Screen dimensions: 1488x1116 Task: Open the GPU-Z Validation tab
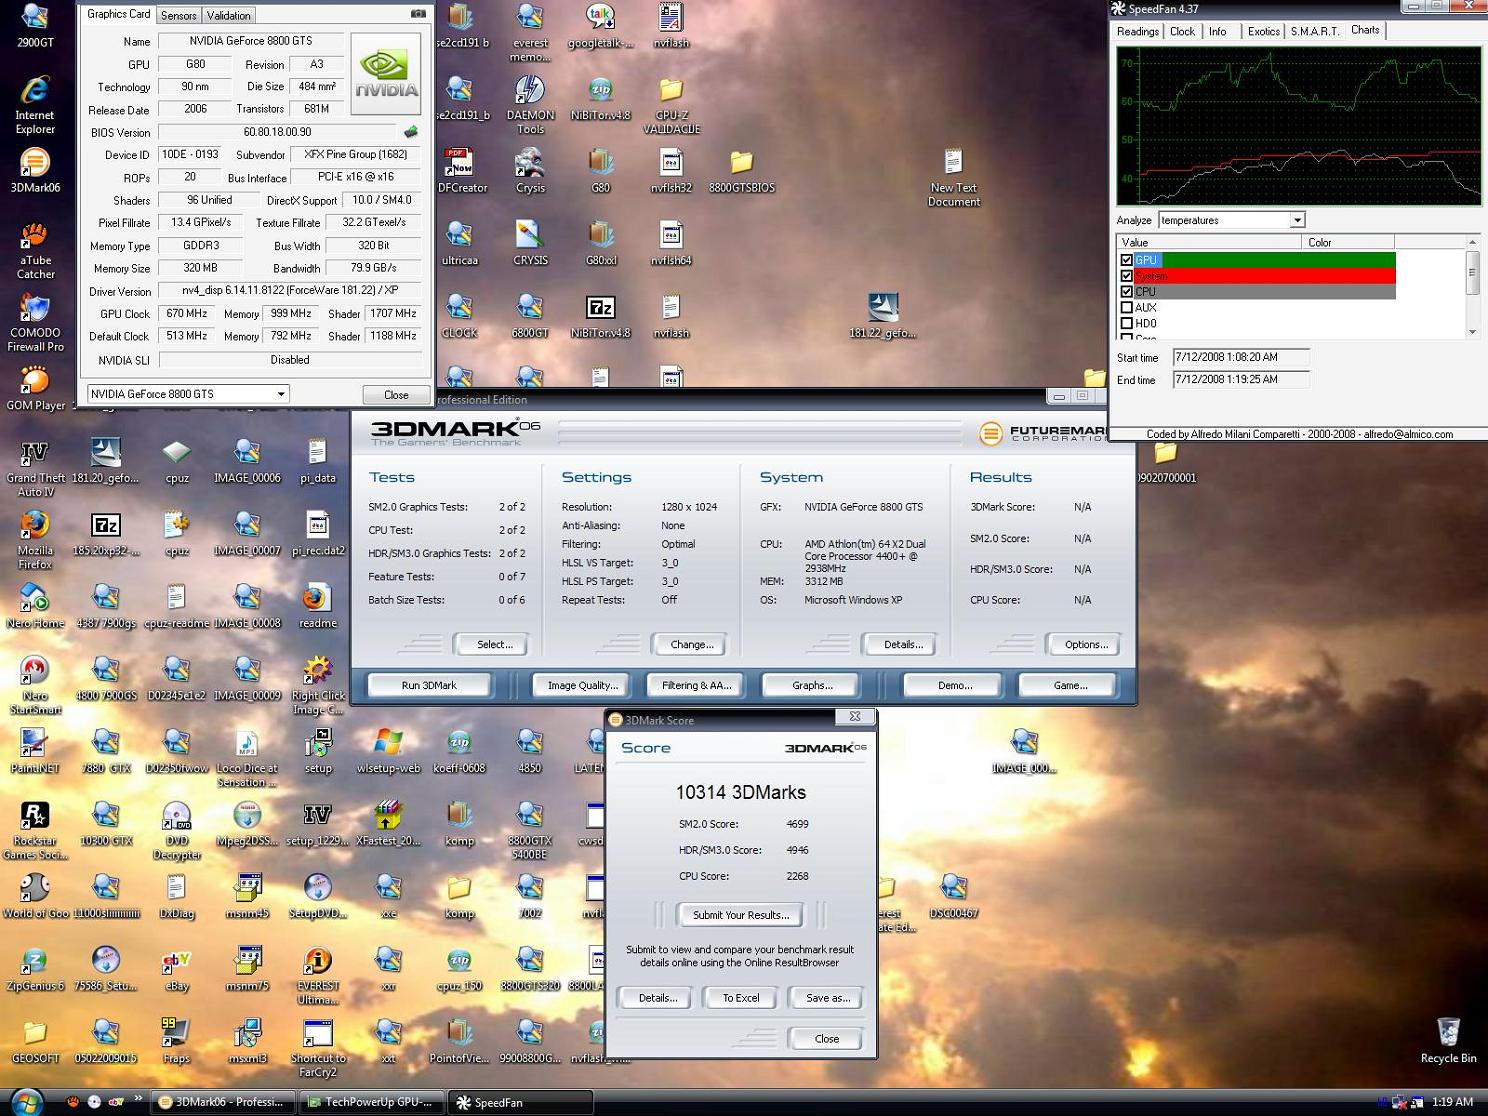coord(229,15)
